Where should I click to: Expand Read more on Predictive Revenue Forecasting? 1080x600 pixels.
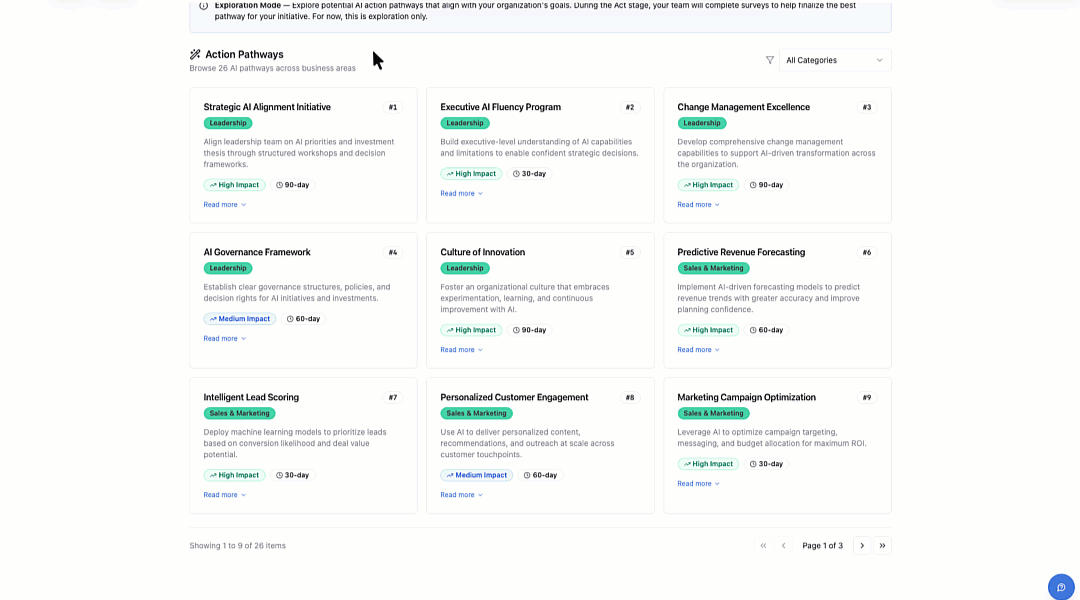pos(698,350)
